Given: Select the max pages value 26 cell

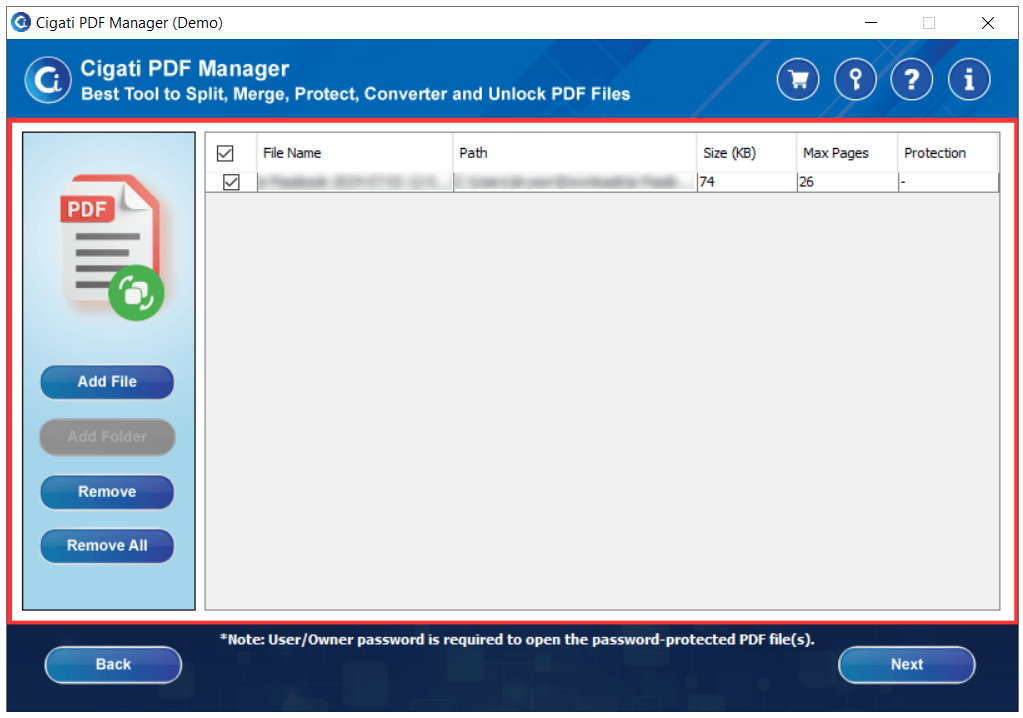Looking at the screenshot, I should 847,182.
